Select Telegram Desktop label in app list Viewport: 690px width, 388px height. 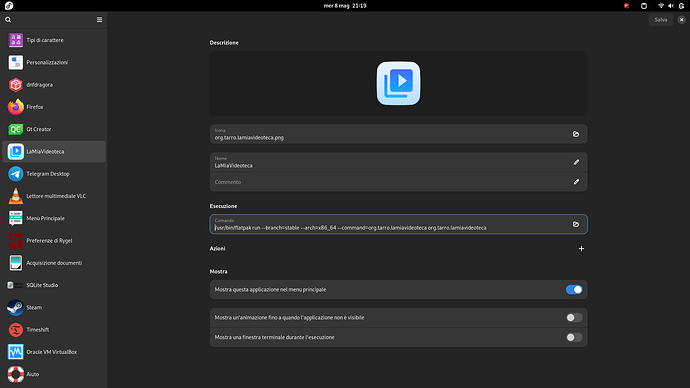point(48,174)
